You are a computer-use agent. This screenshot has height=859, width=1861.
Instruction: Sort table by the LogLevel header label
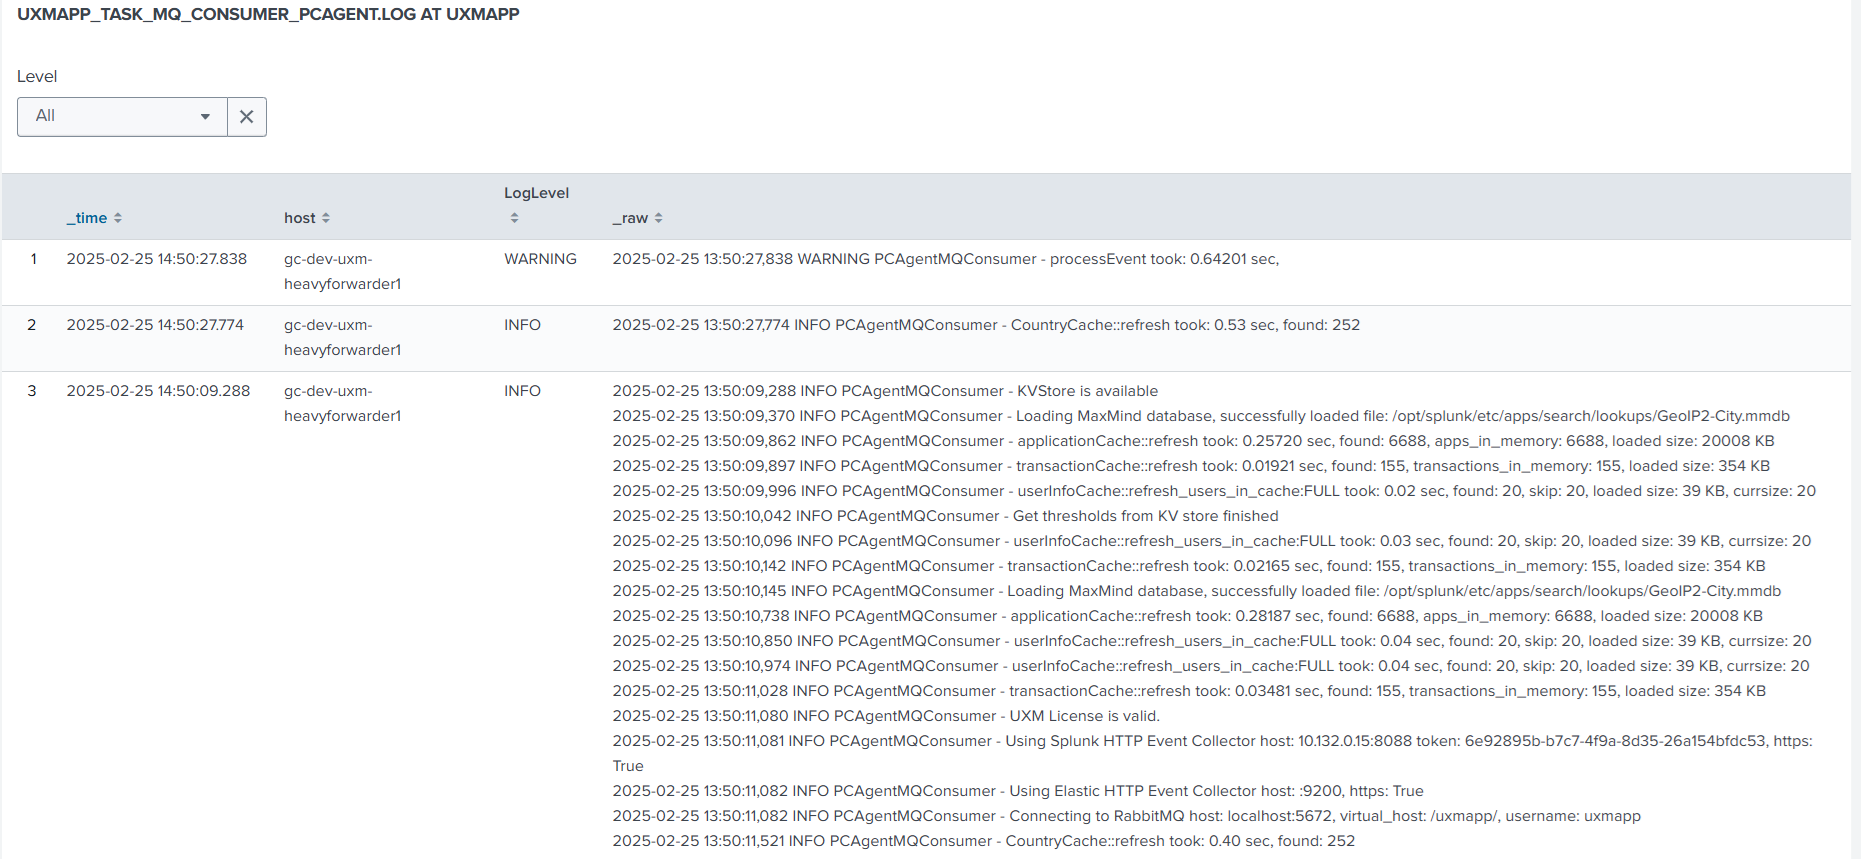[x=536, y=193]
